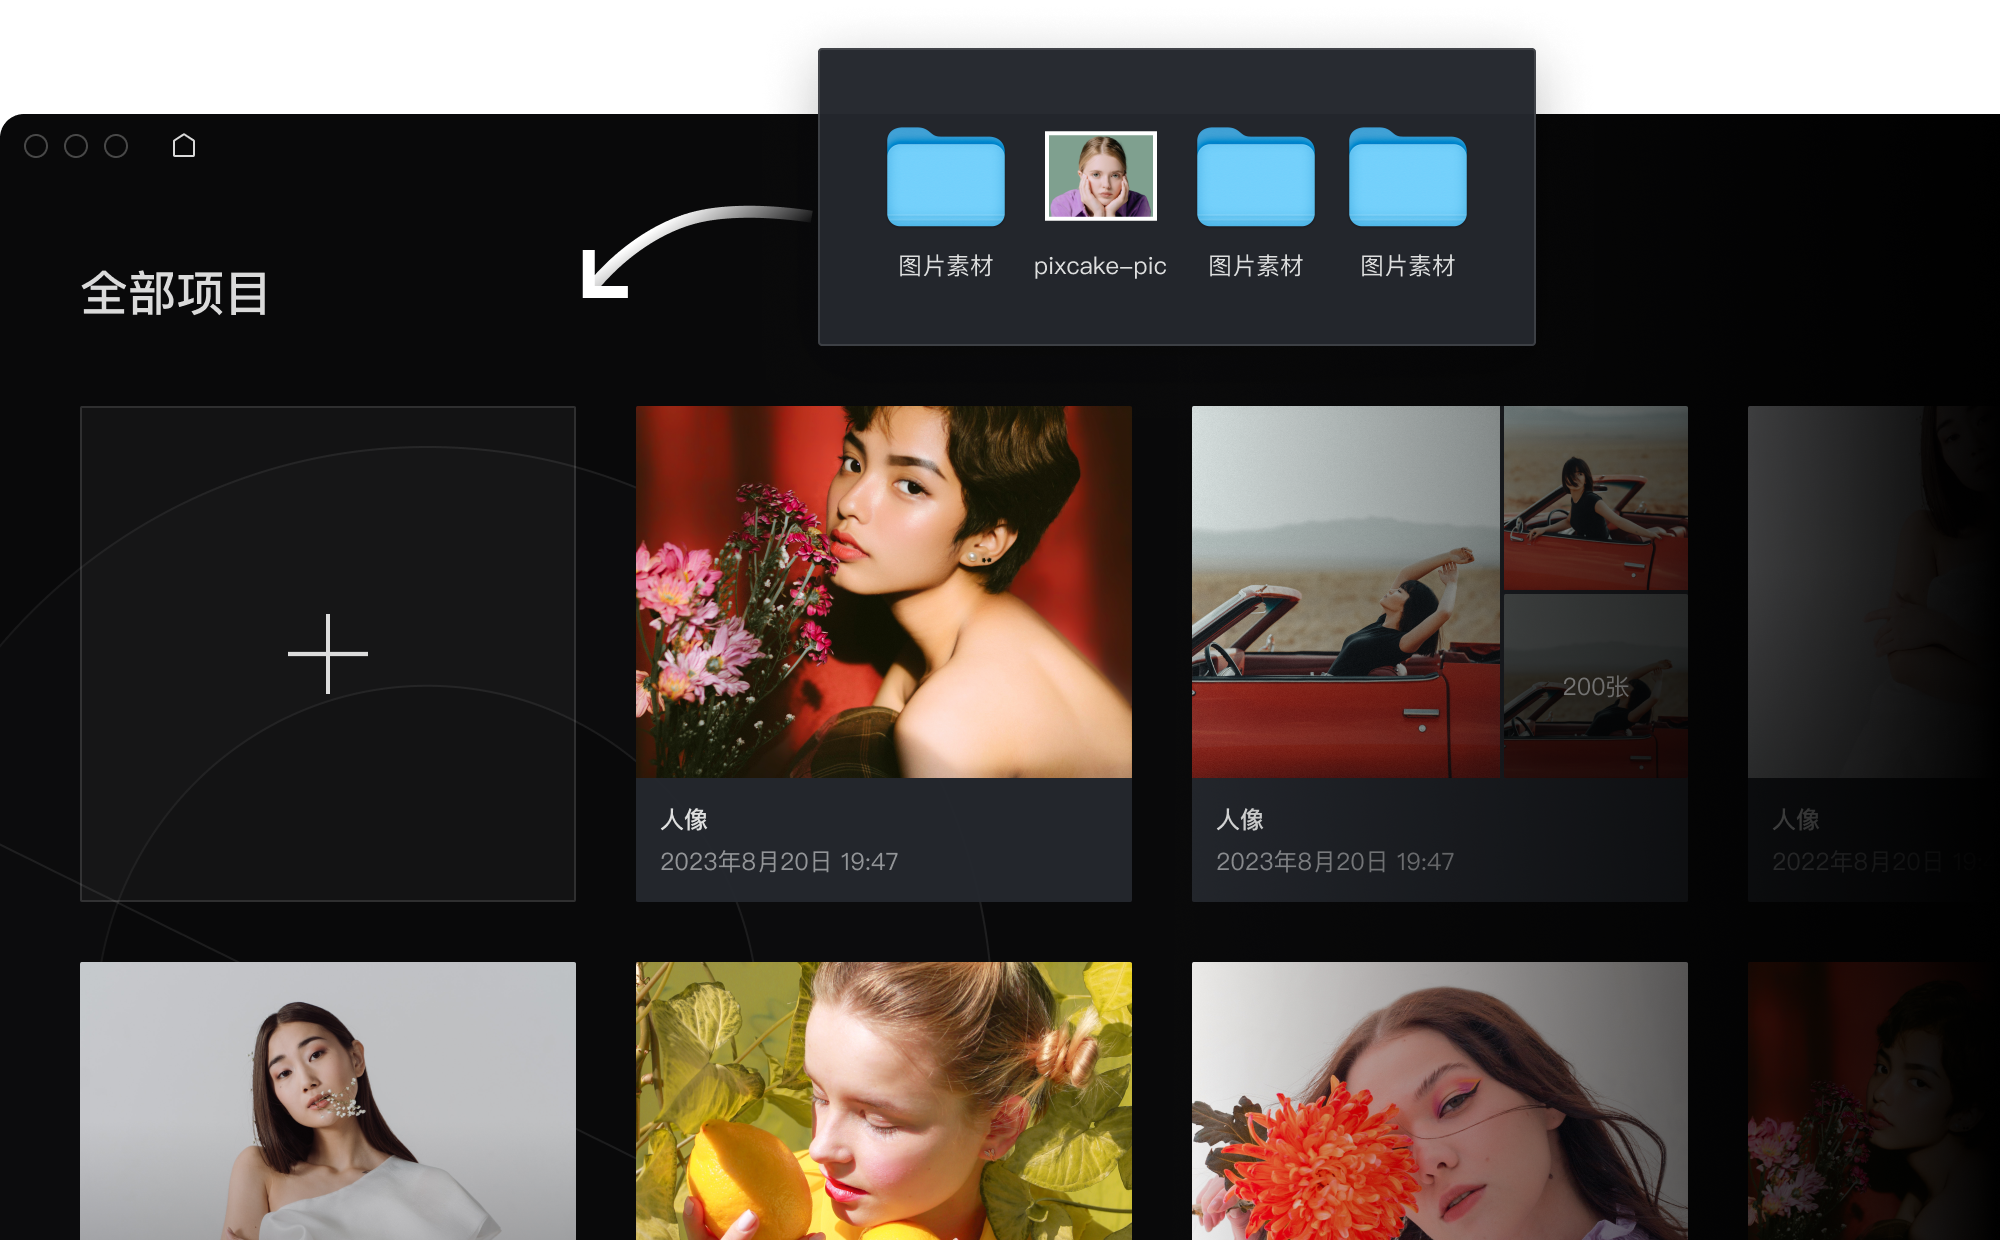2000x1240 pixels.
Task: Click date 2023年8月20日 19:47 under red car project
Action: [x=1335, y=862]
